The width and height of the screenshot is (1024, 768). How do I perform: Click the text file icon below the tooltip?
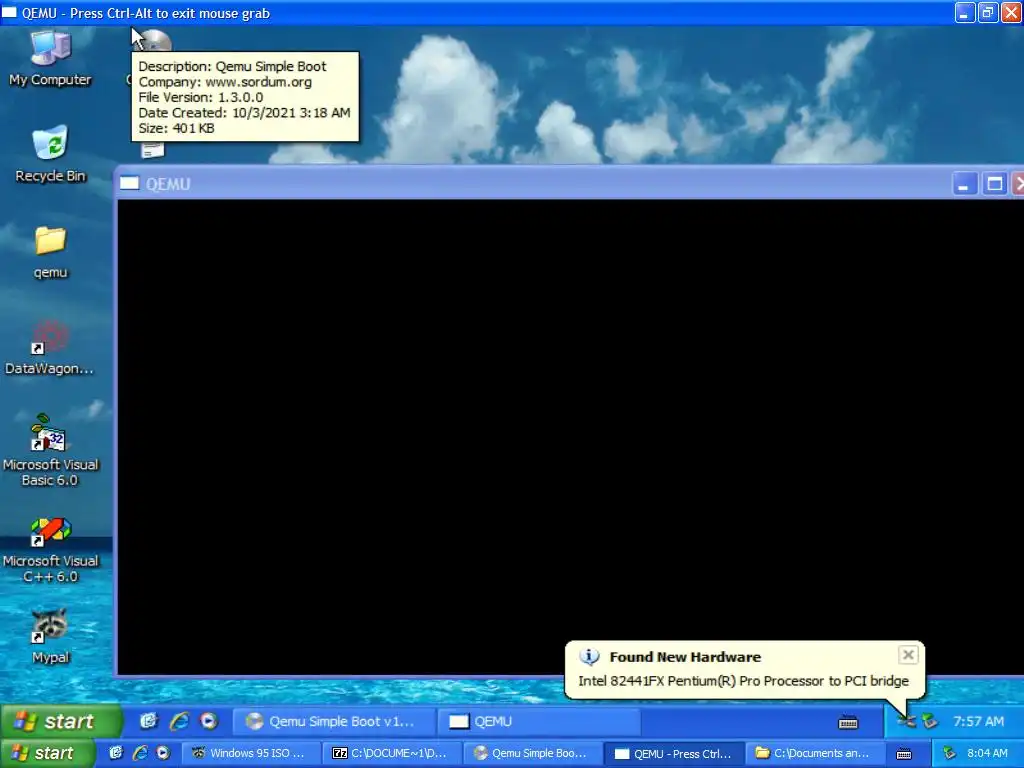[x=152, y=150]
